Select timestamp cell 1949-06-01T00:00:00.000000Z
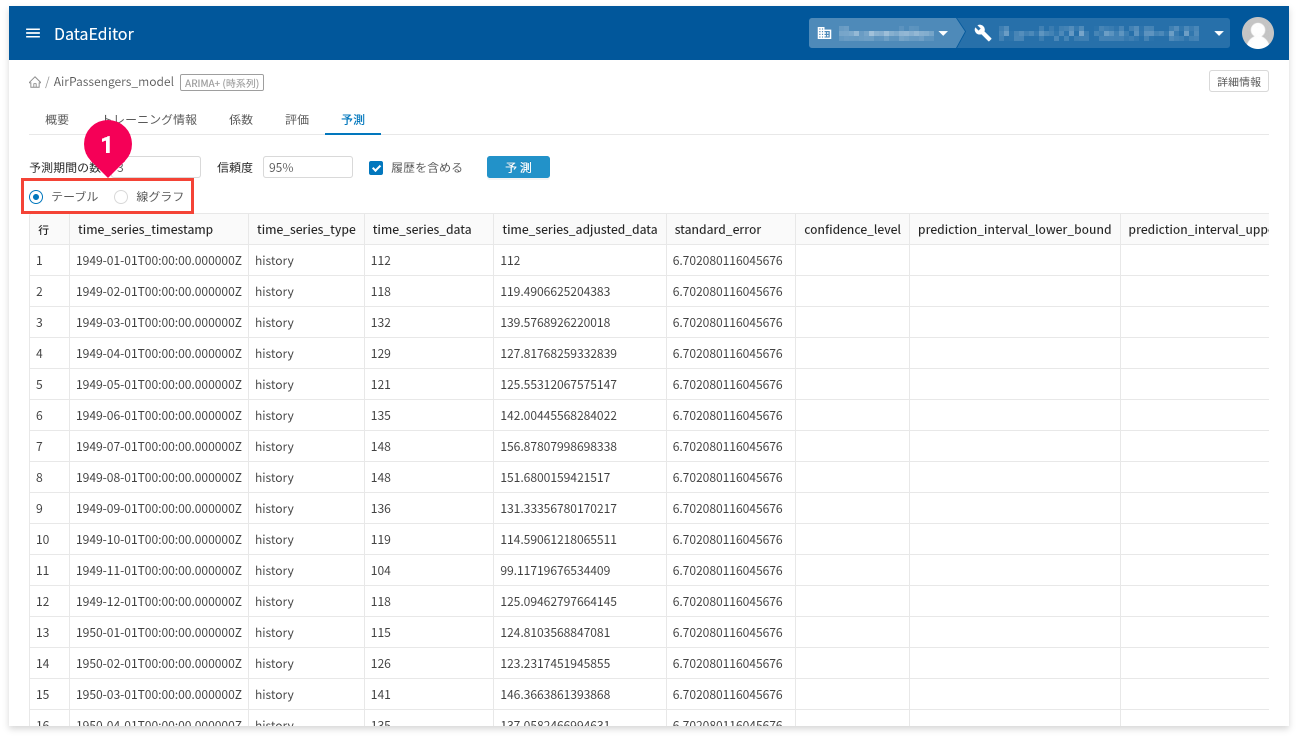1298x738 pixels. tap(159, 416)
